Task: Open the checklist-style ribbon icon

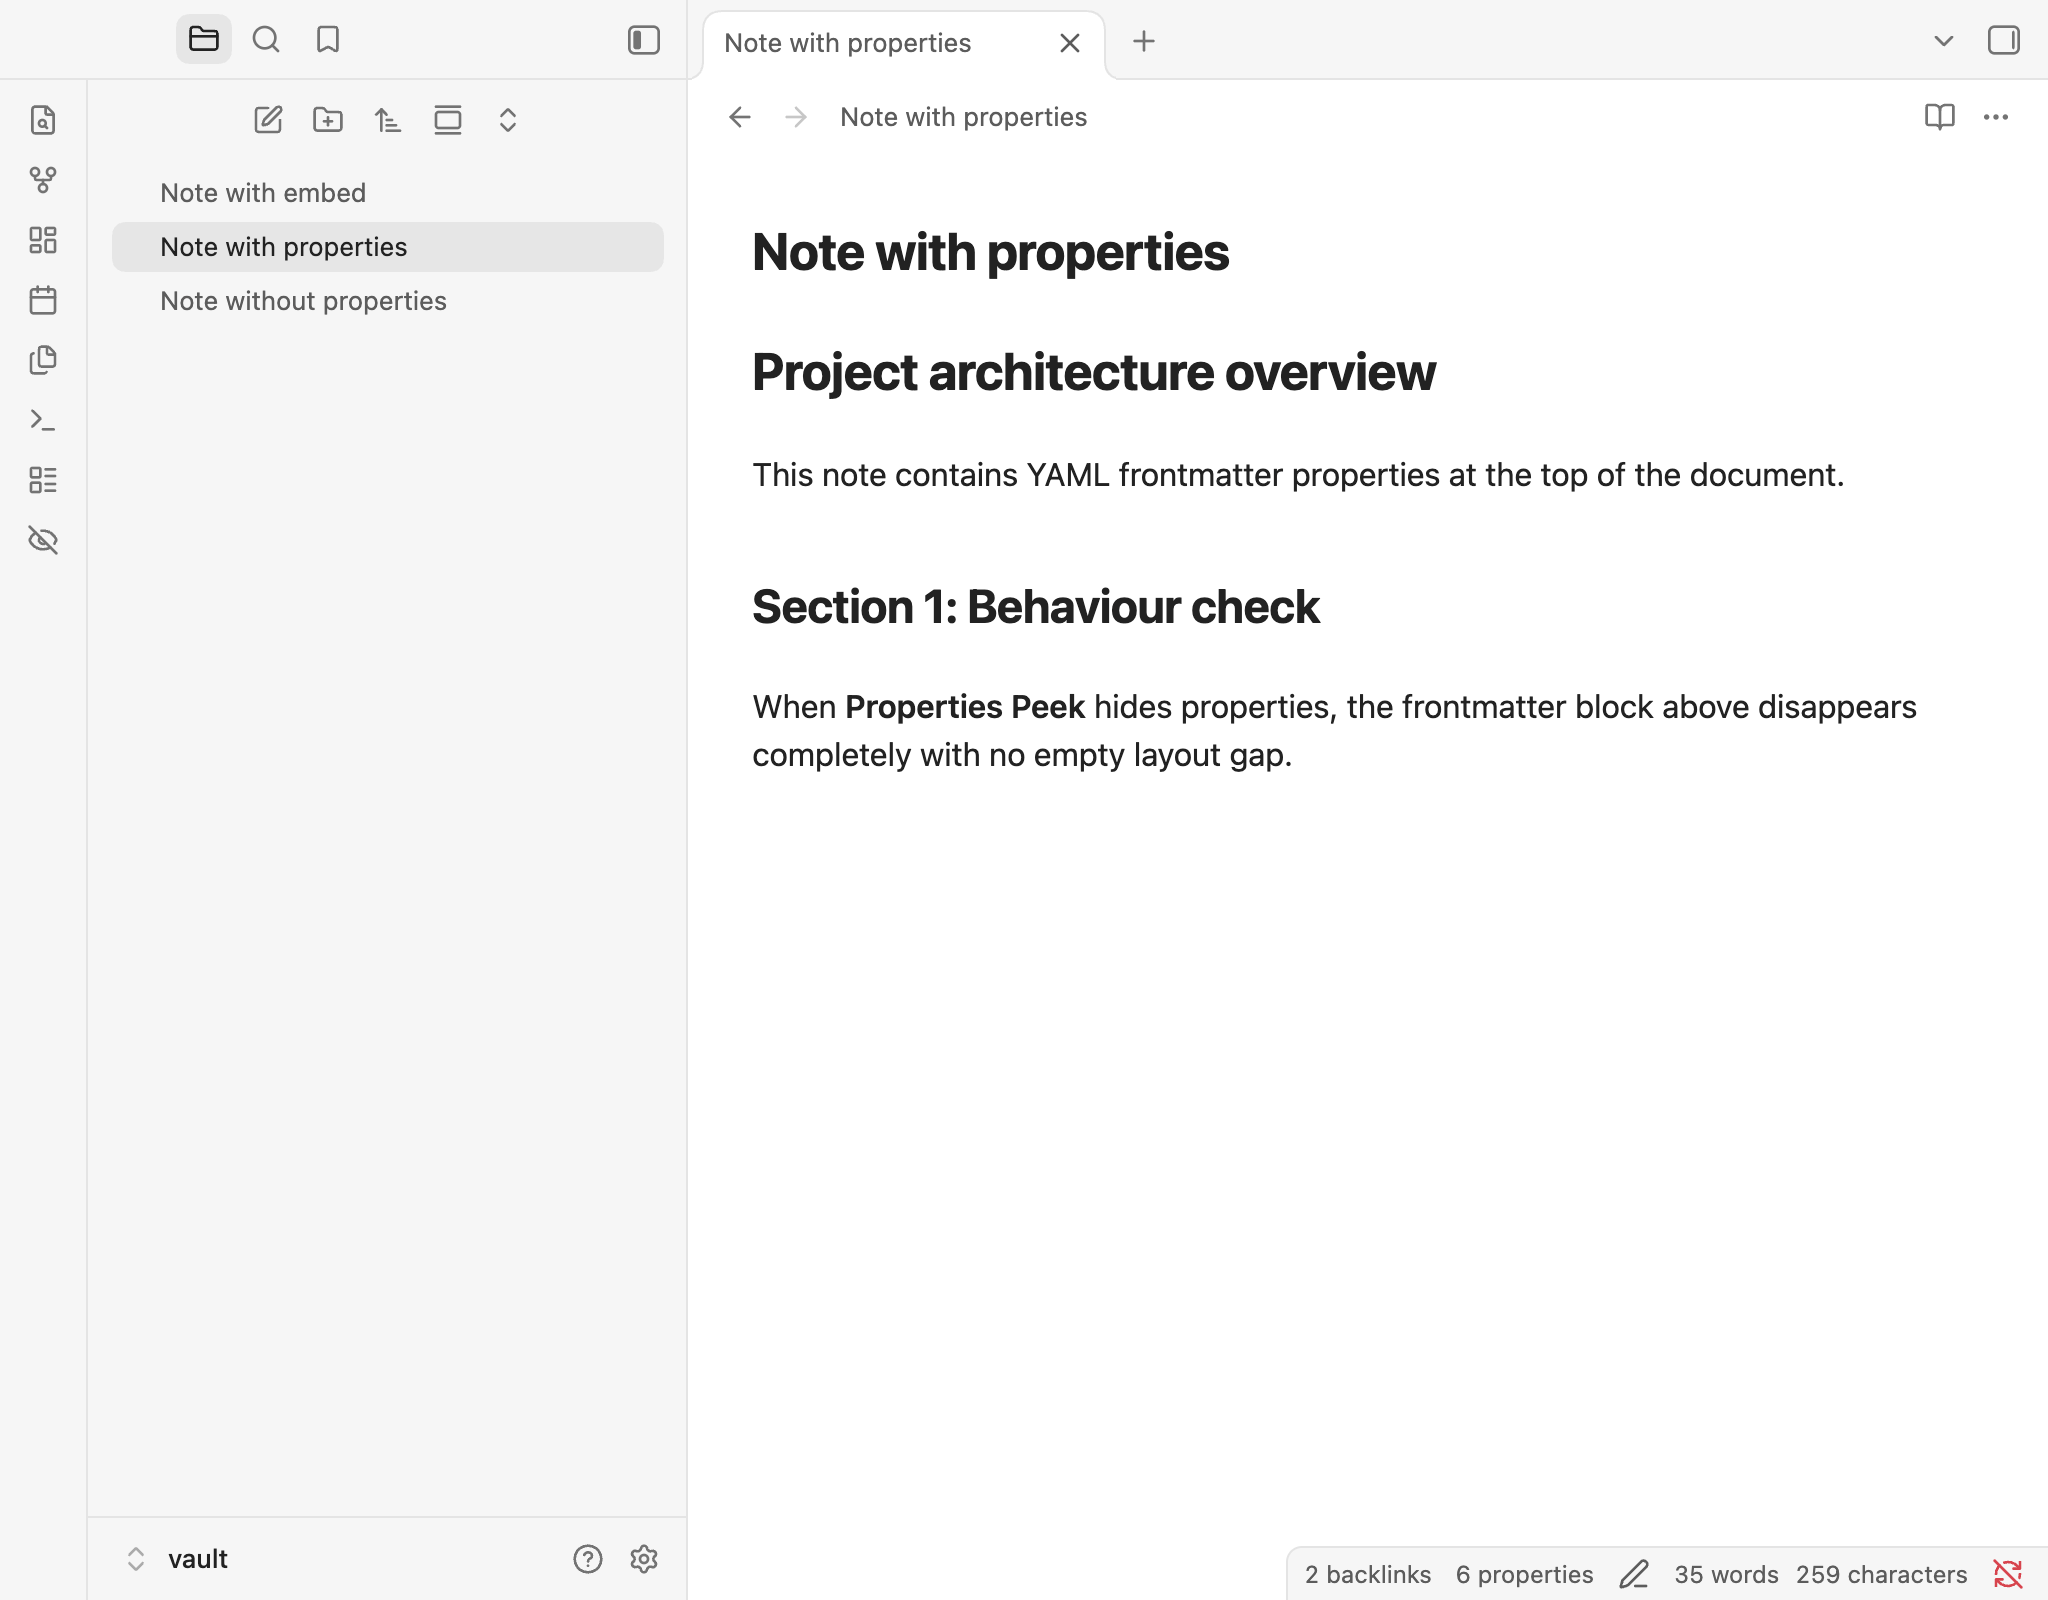Action: pyautogui.click(x=43, y=480)
